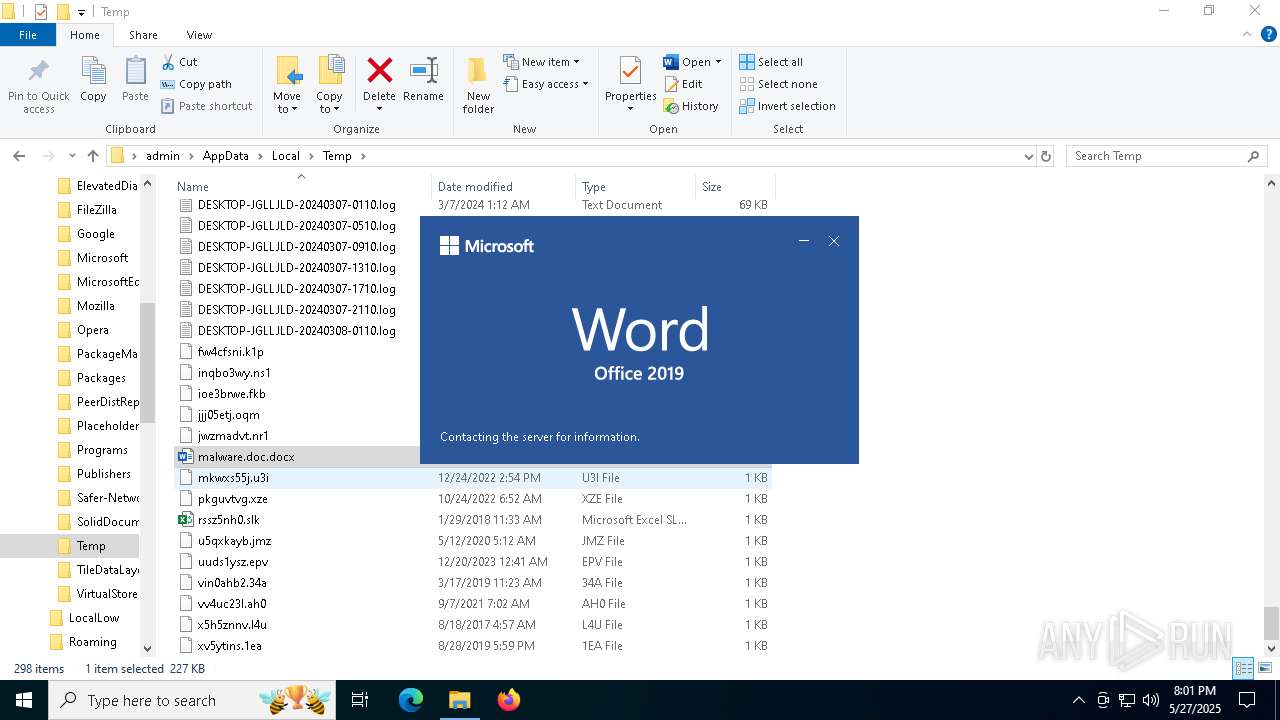Switch to the Share ribbon tab
Image resolution: width=1280 pixels, height=720 pixels.
(143, 35)
